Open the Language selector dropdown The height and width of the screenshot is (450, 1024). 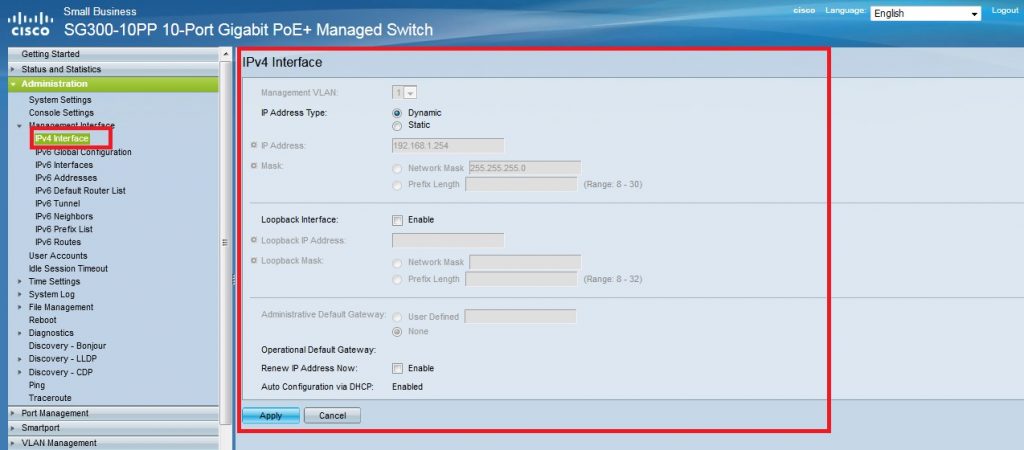(925, 13)
